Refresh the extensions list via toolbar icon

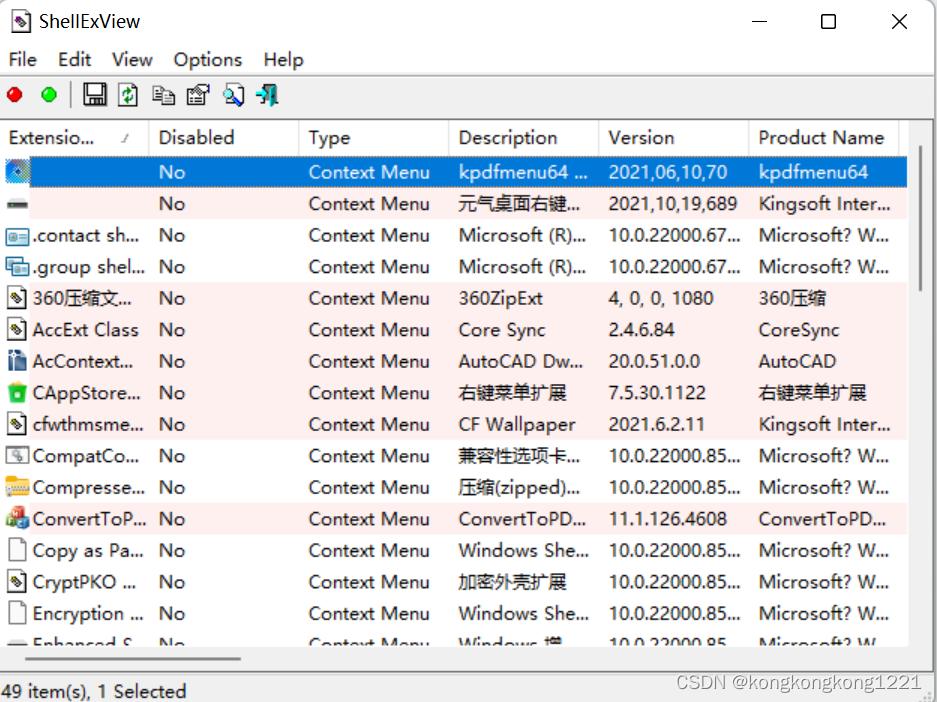tap(128, 95)
